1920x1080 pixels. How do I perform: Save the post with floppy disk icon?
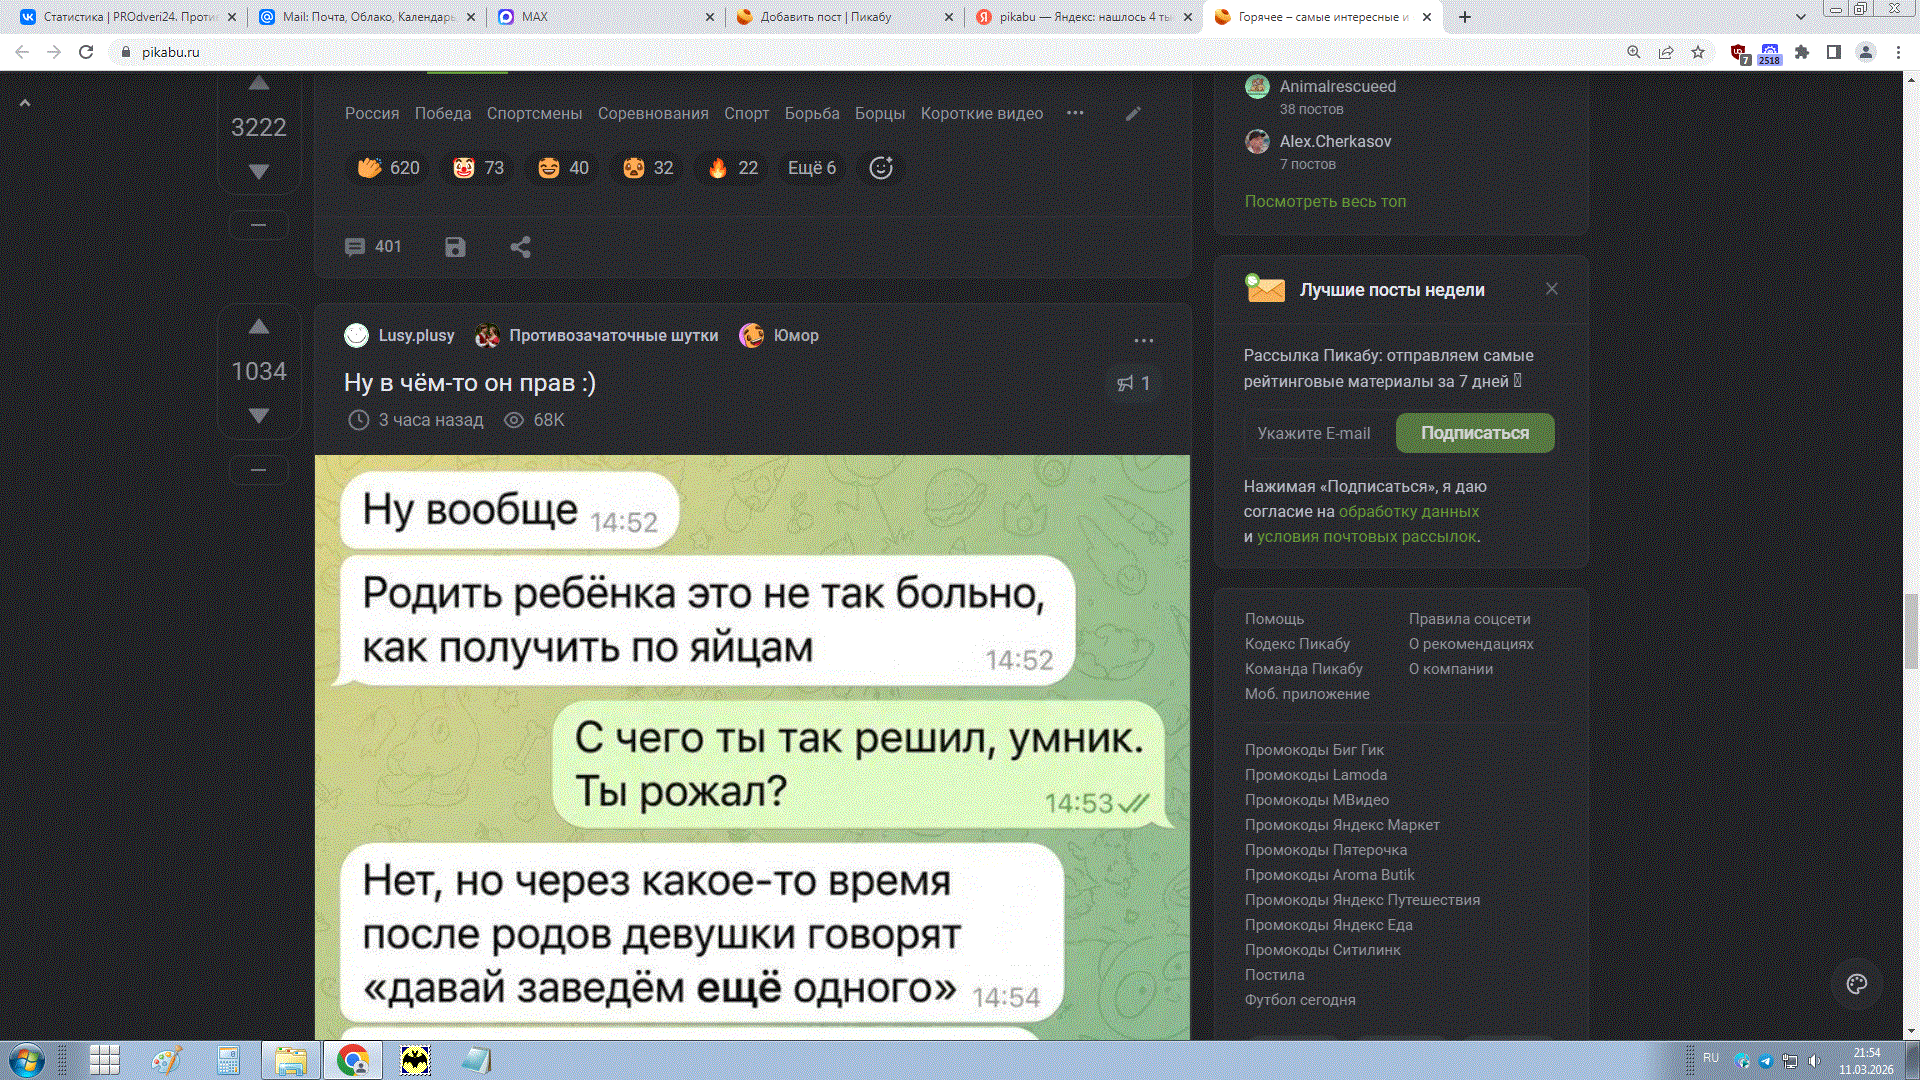[x=455, y=247]
